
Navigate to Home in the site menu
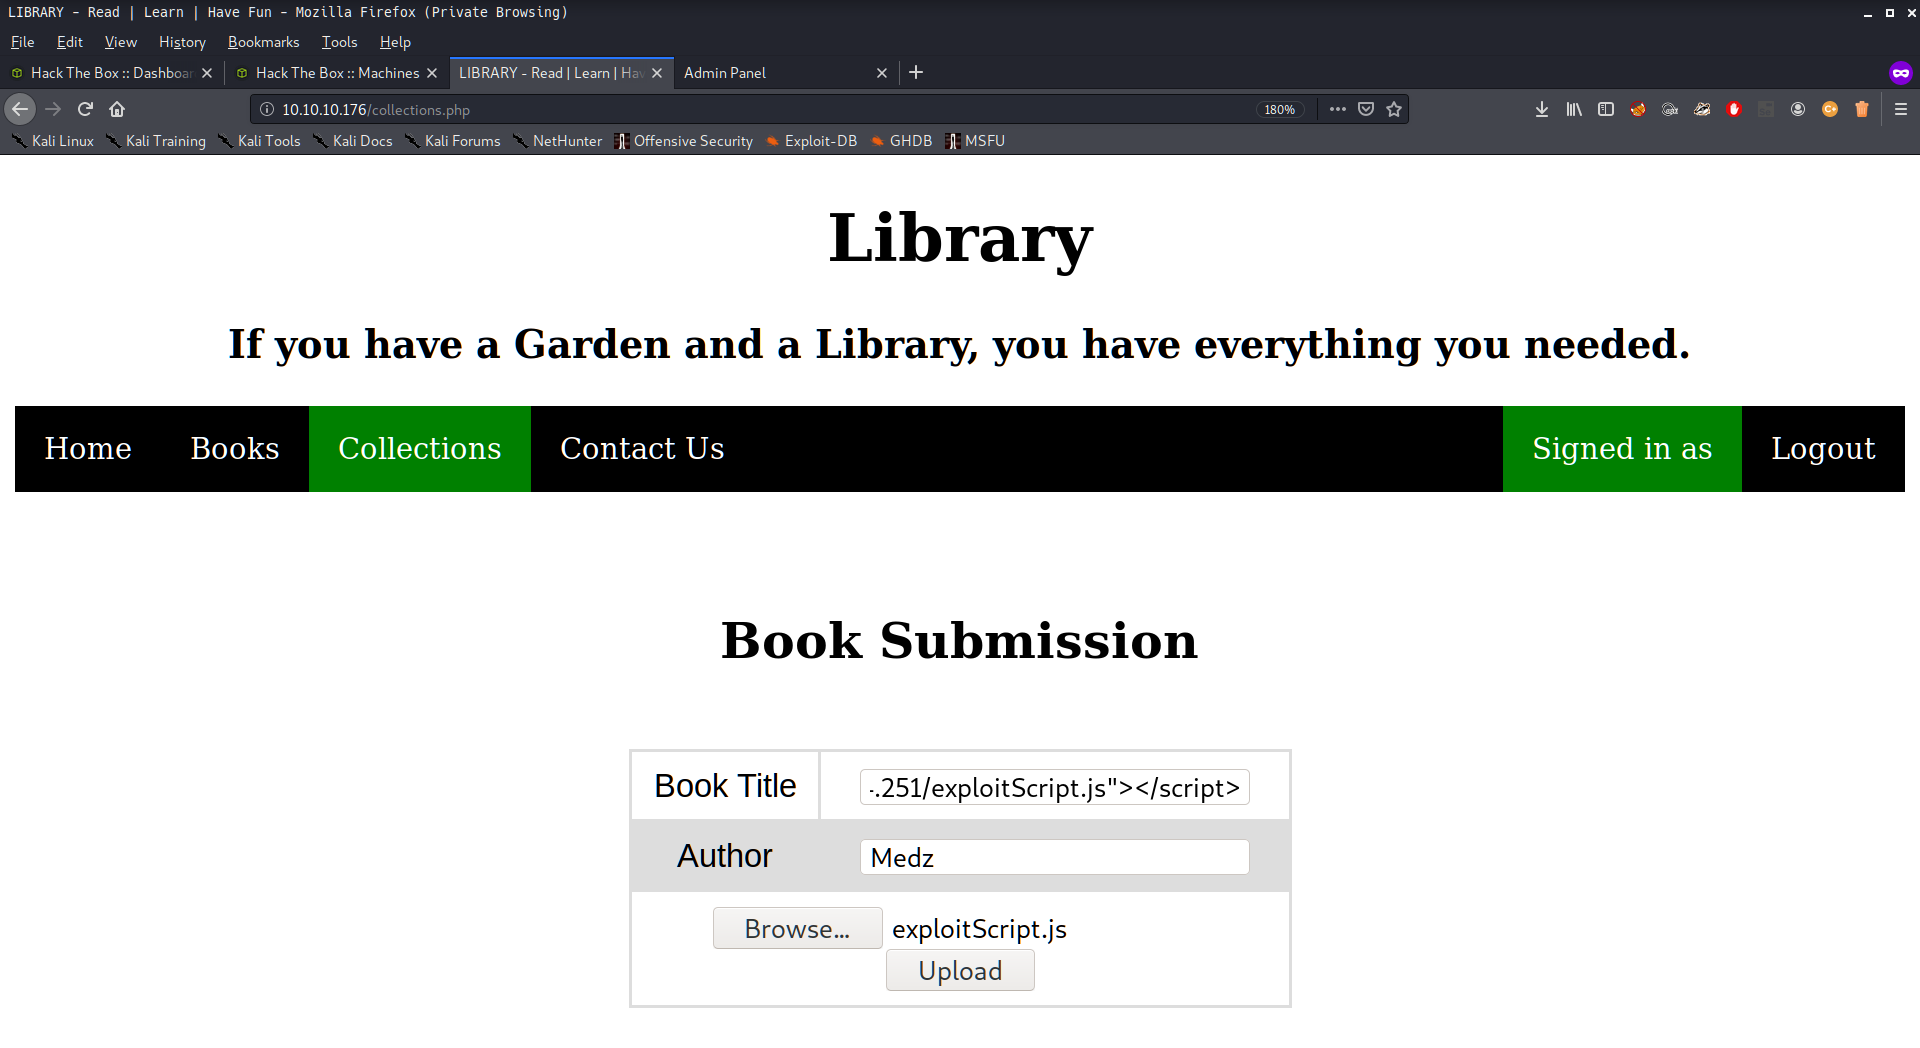[88, 449]
